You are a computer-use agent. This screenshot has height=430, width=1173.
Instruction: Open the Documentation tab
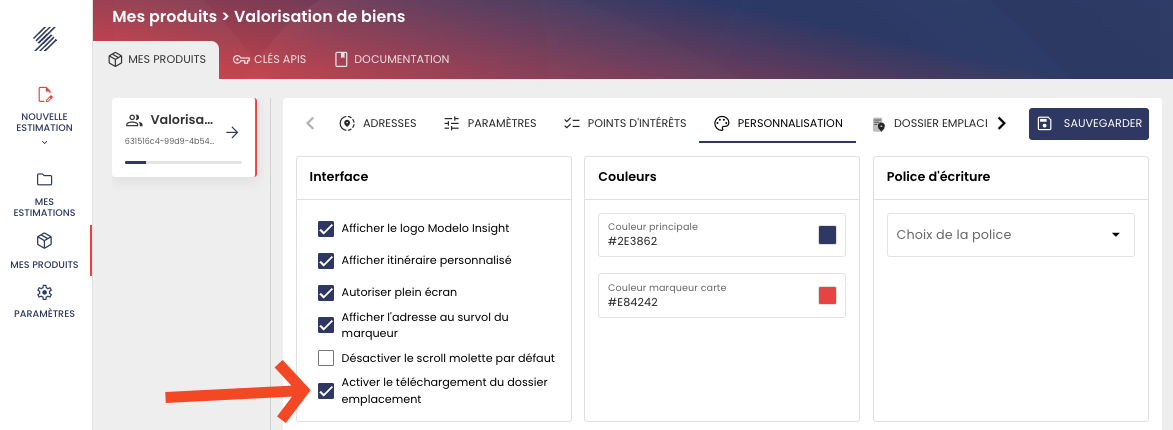391,59
